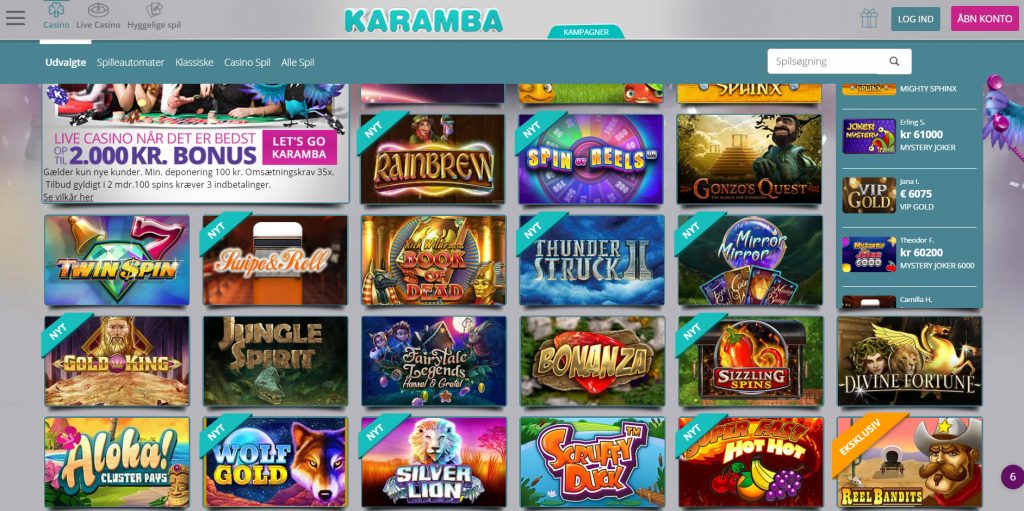Click the Let's Go Karamba button
This screenshot has height=511, width=1024.
(x=300, y=148)
